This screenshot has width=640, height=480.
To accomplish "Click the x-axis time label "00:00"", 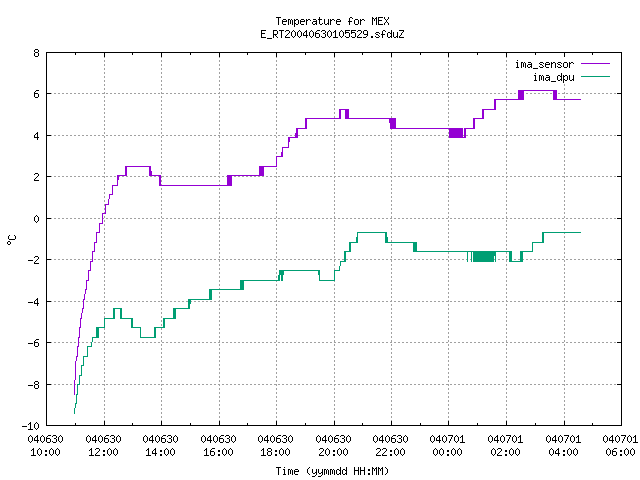I will [447, 452].
